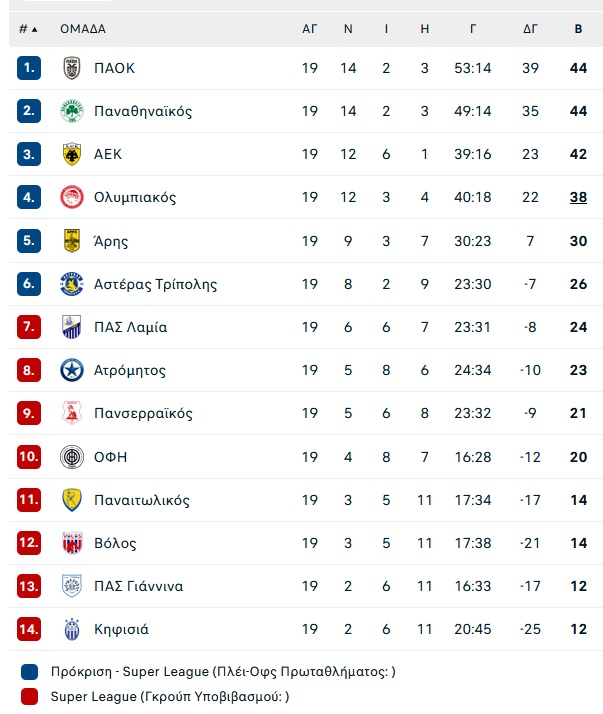603x714 pixels.
Task: Open the Πανσερραϊκός team name link
Action: click(143, 413)
